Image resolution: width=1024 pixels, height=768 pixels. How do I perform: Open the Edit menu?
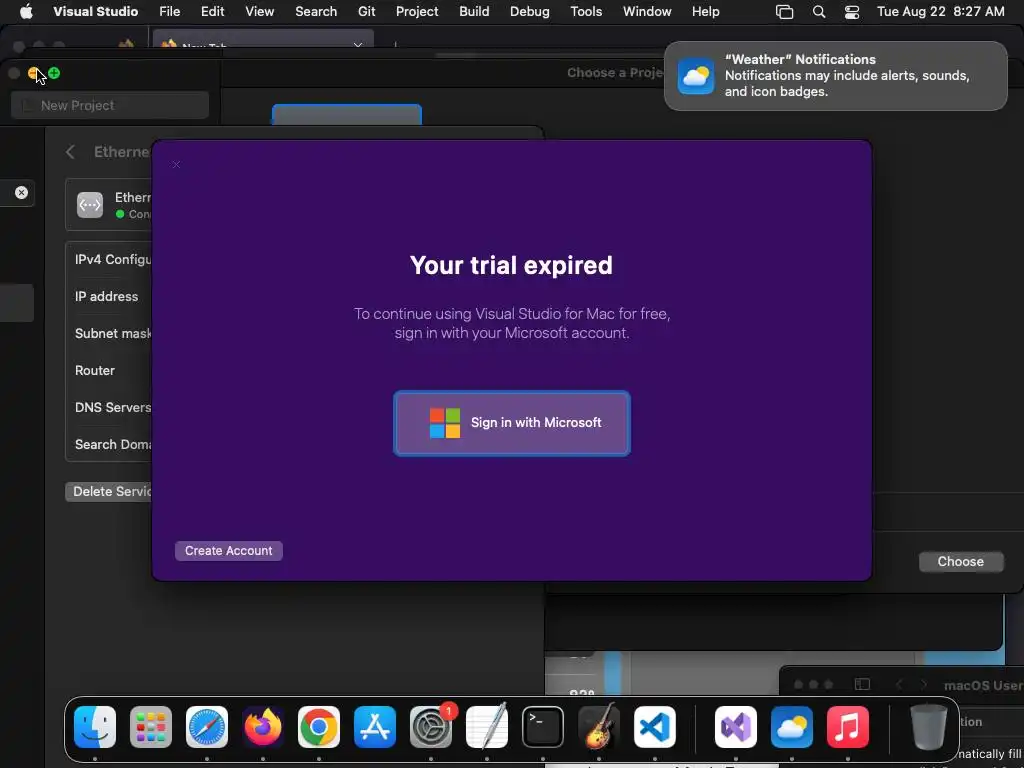coord(212,11)
